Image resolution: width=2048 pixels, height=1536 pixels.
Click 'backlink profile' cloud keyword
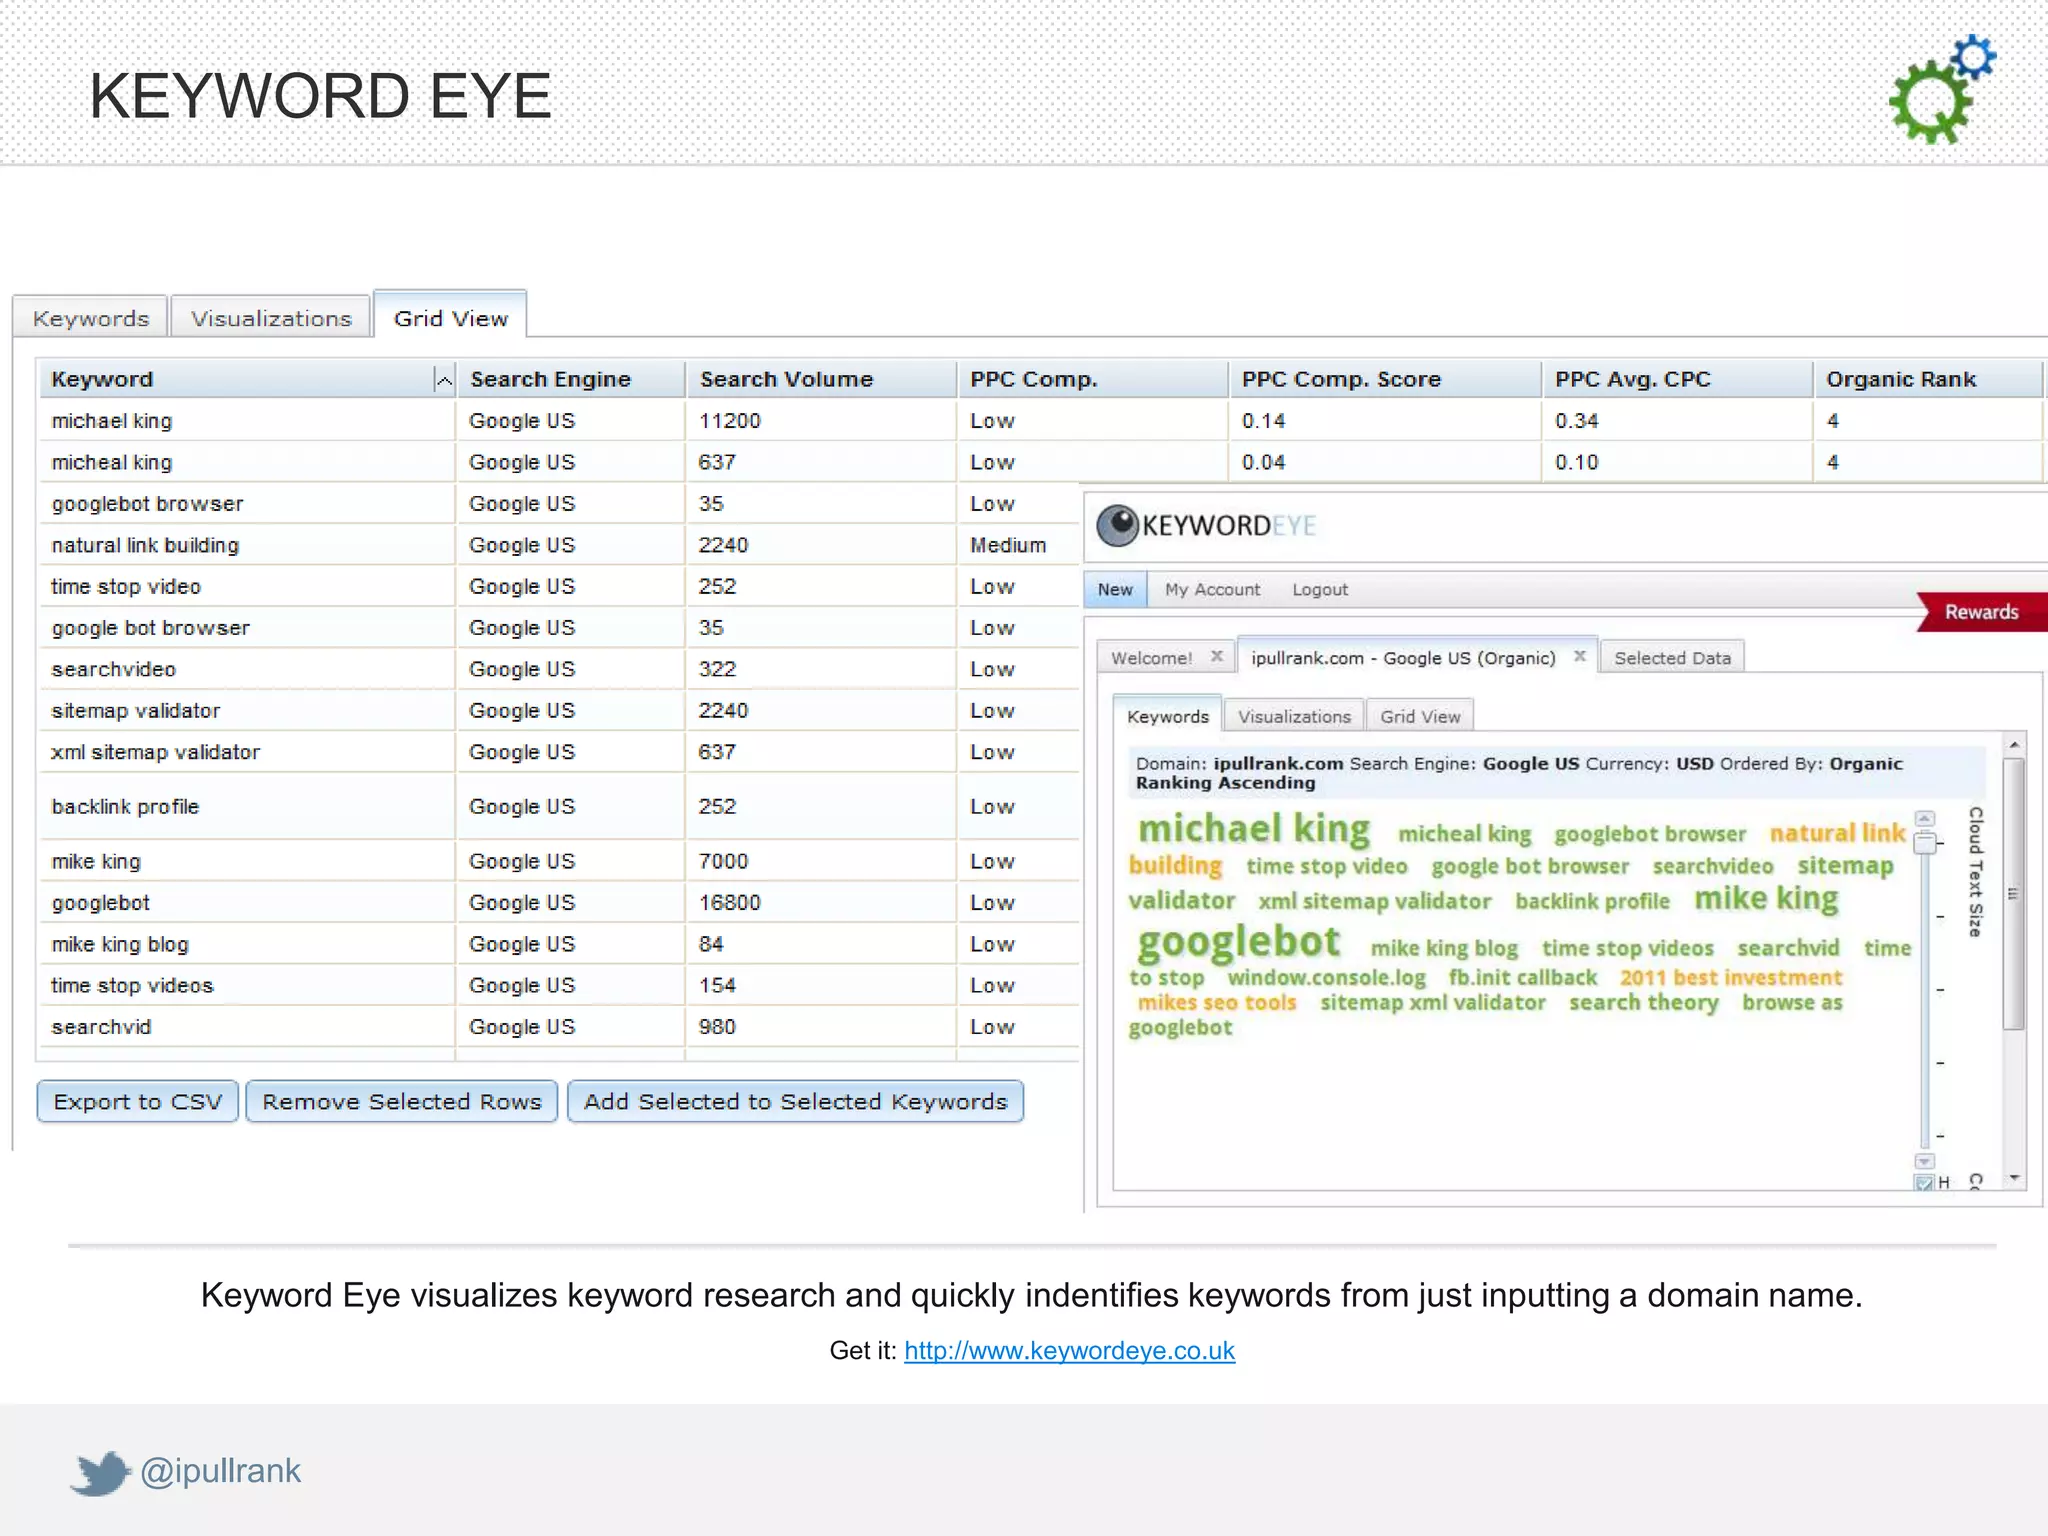click(x=1592, y=901)
